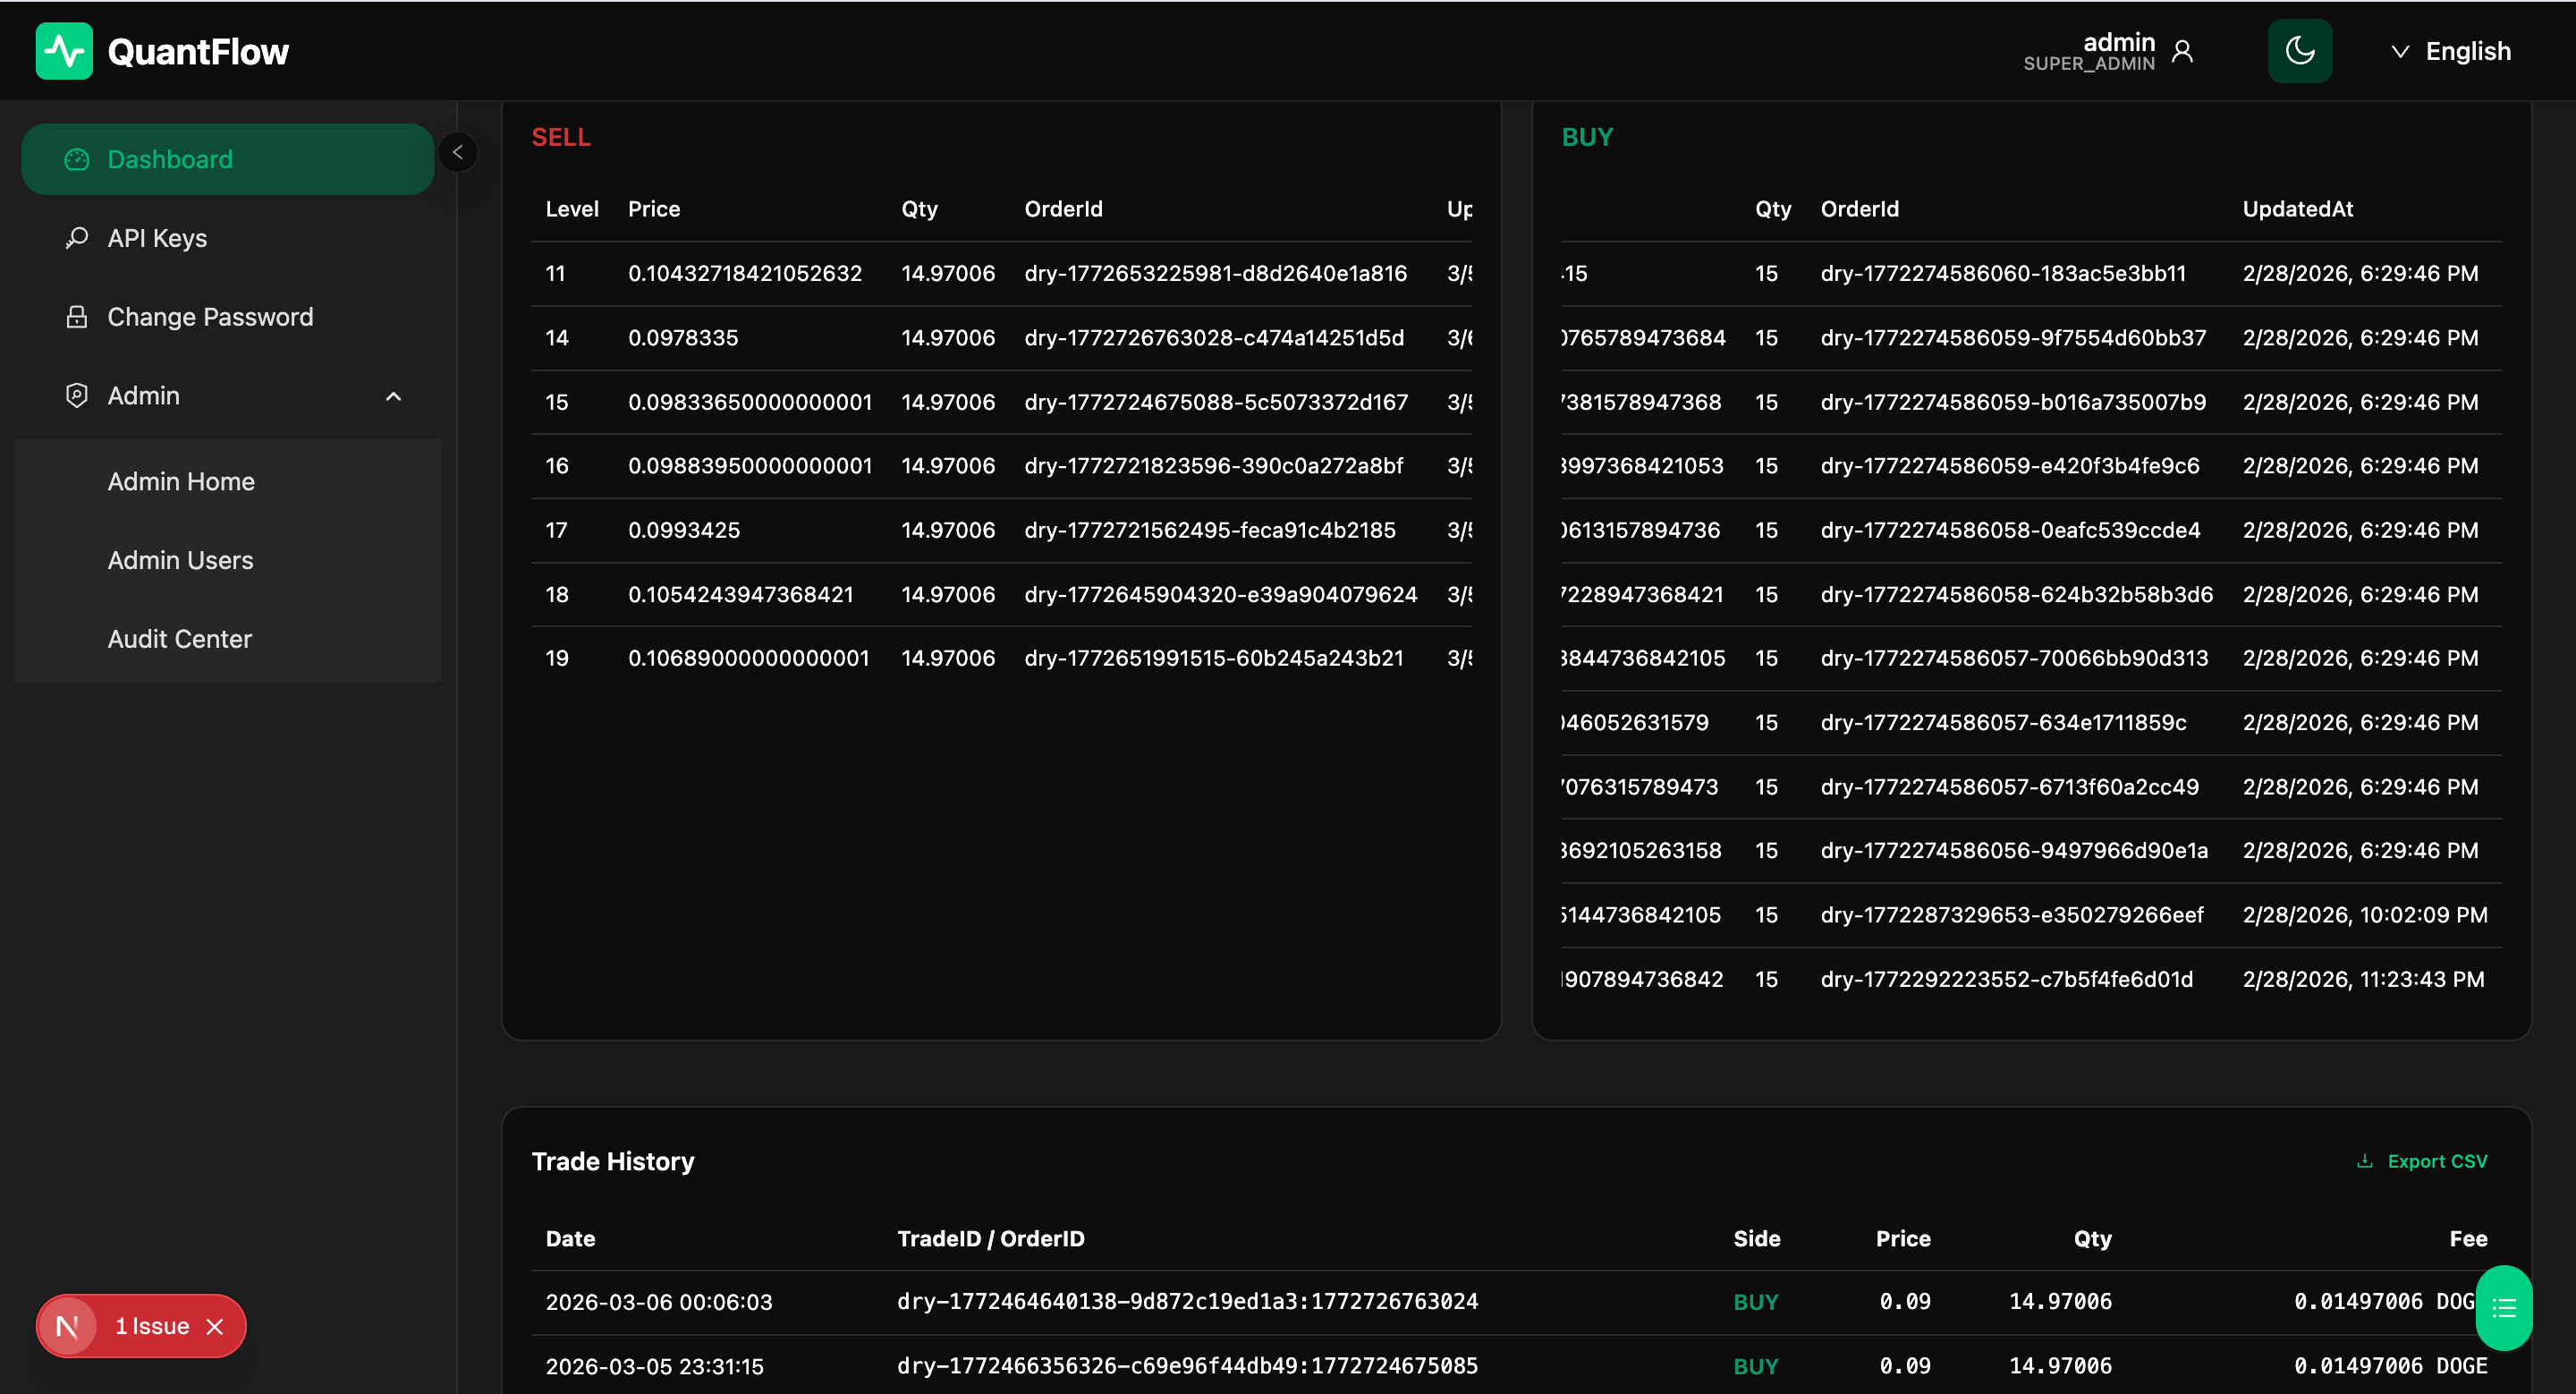
Task: Open the Audit Center page
Action: [x=179, y=639]
